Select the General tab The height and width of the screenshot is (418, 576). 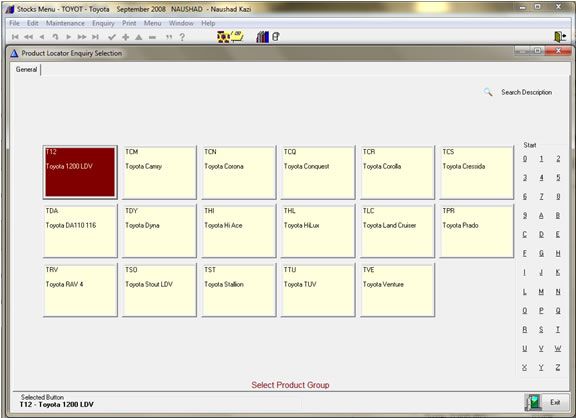[26, 69]
